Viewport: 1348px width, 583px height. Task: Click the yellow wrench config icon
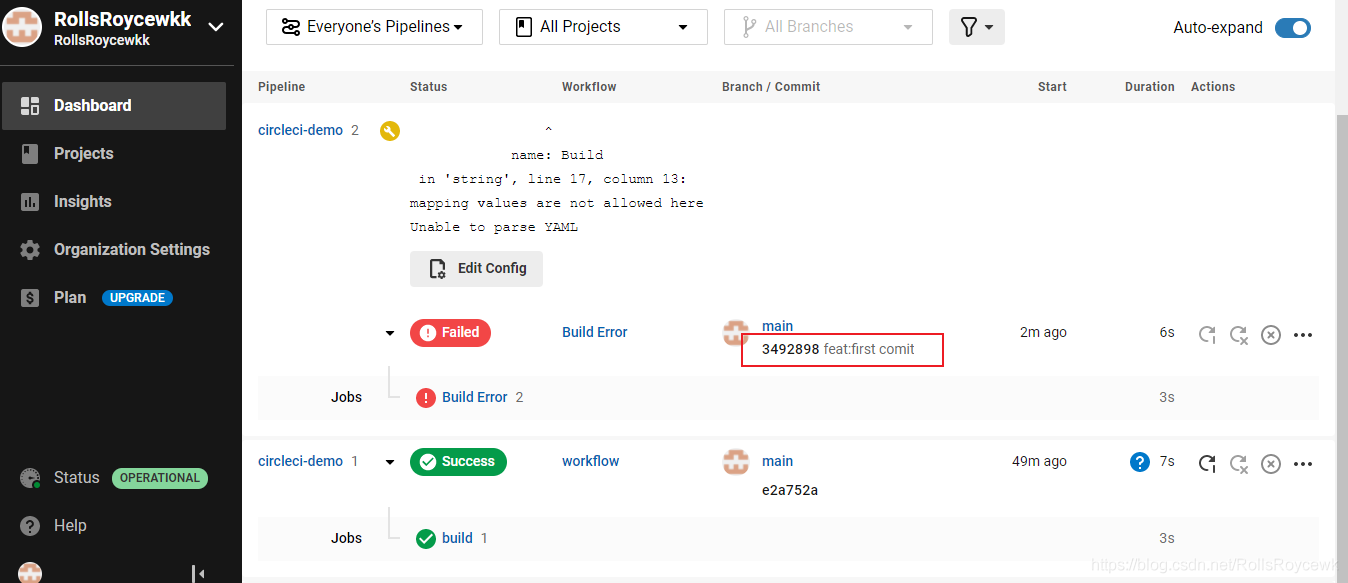pyautogui.click(x=390, y=131)
